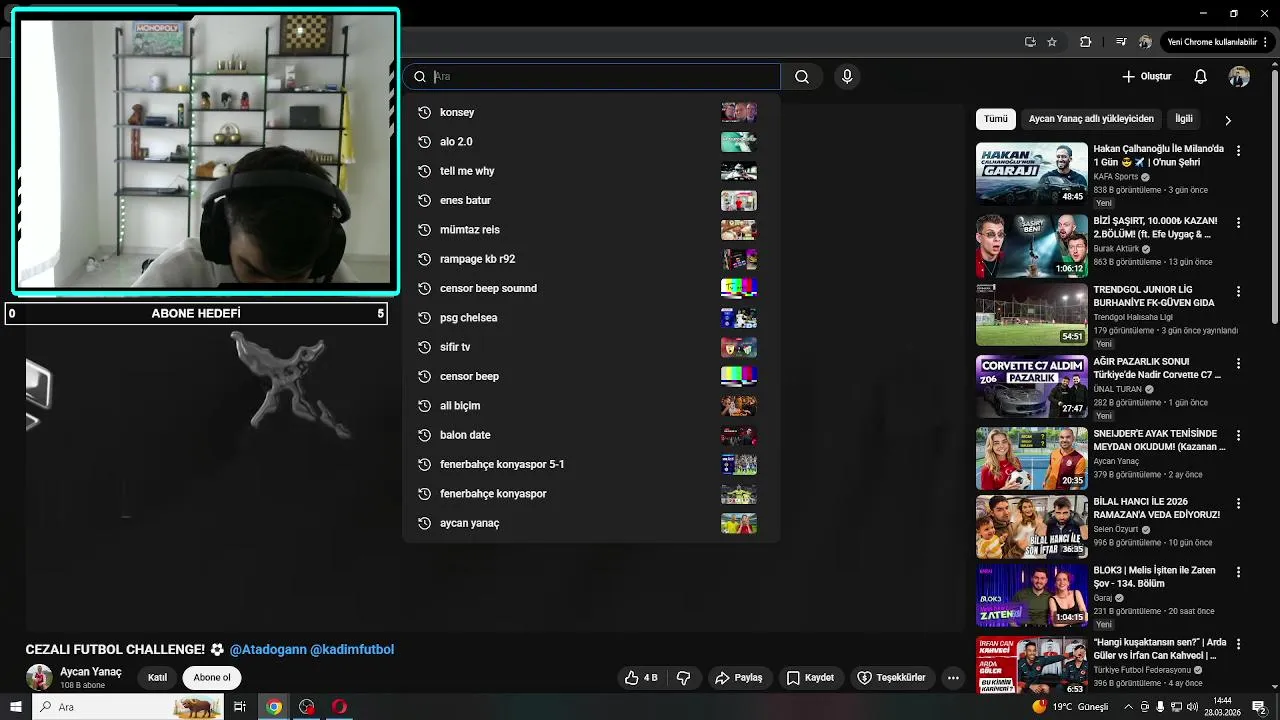Open more options for Trendgol Junior Lig video
This screenshot has height=720, width=1280.
click(1238, 292)
